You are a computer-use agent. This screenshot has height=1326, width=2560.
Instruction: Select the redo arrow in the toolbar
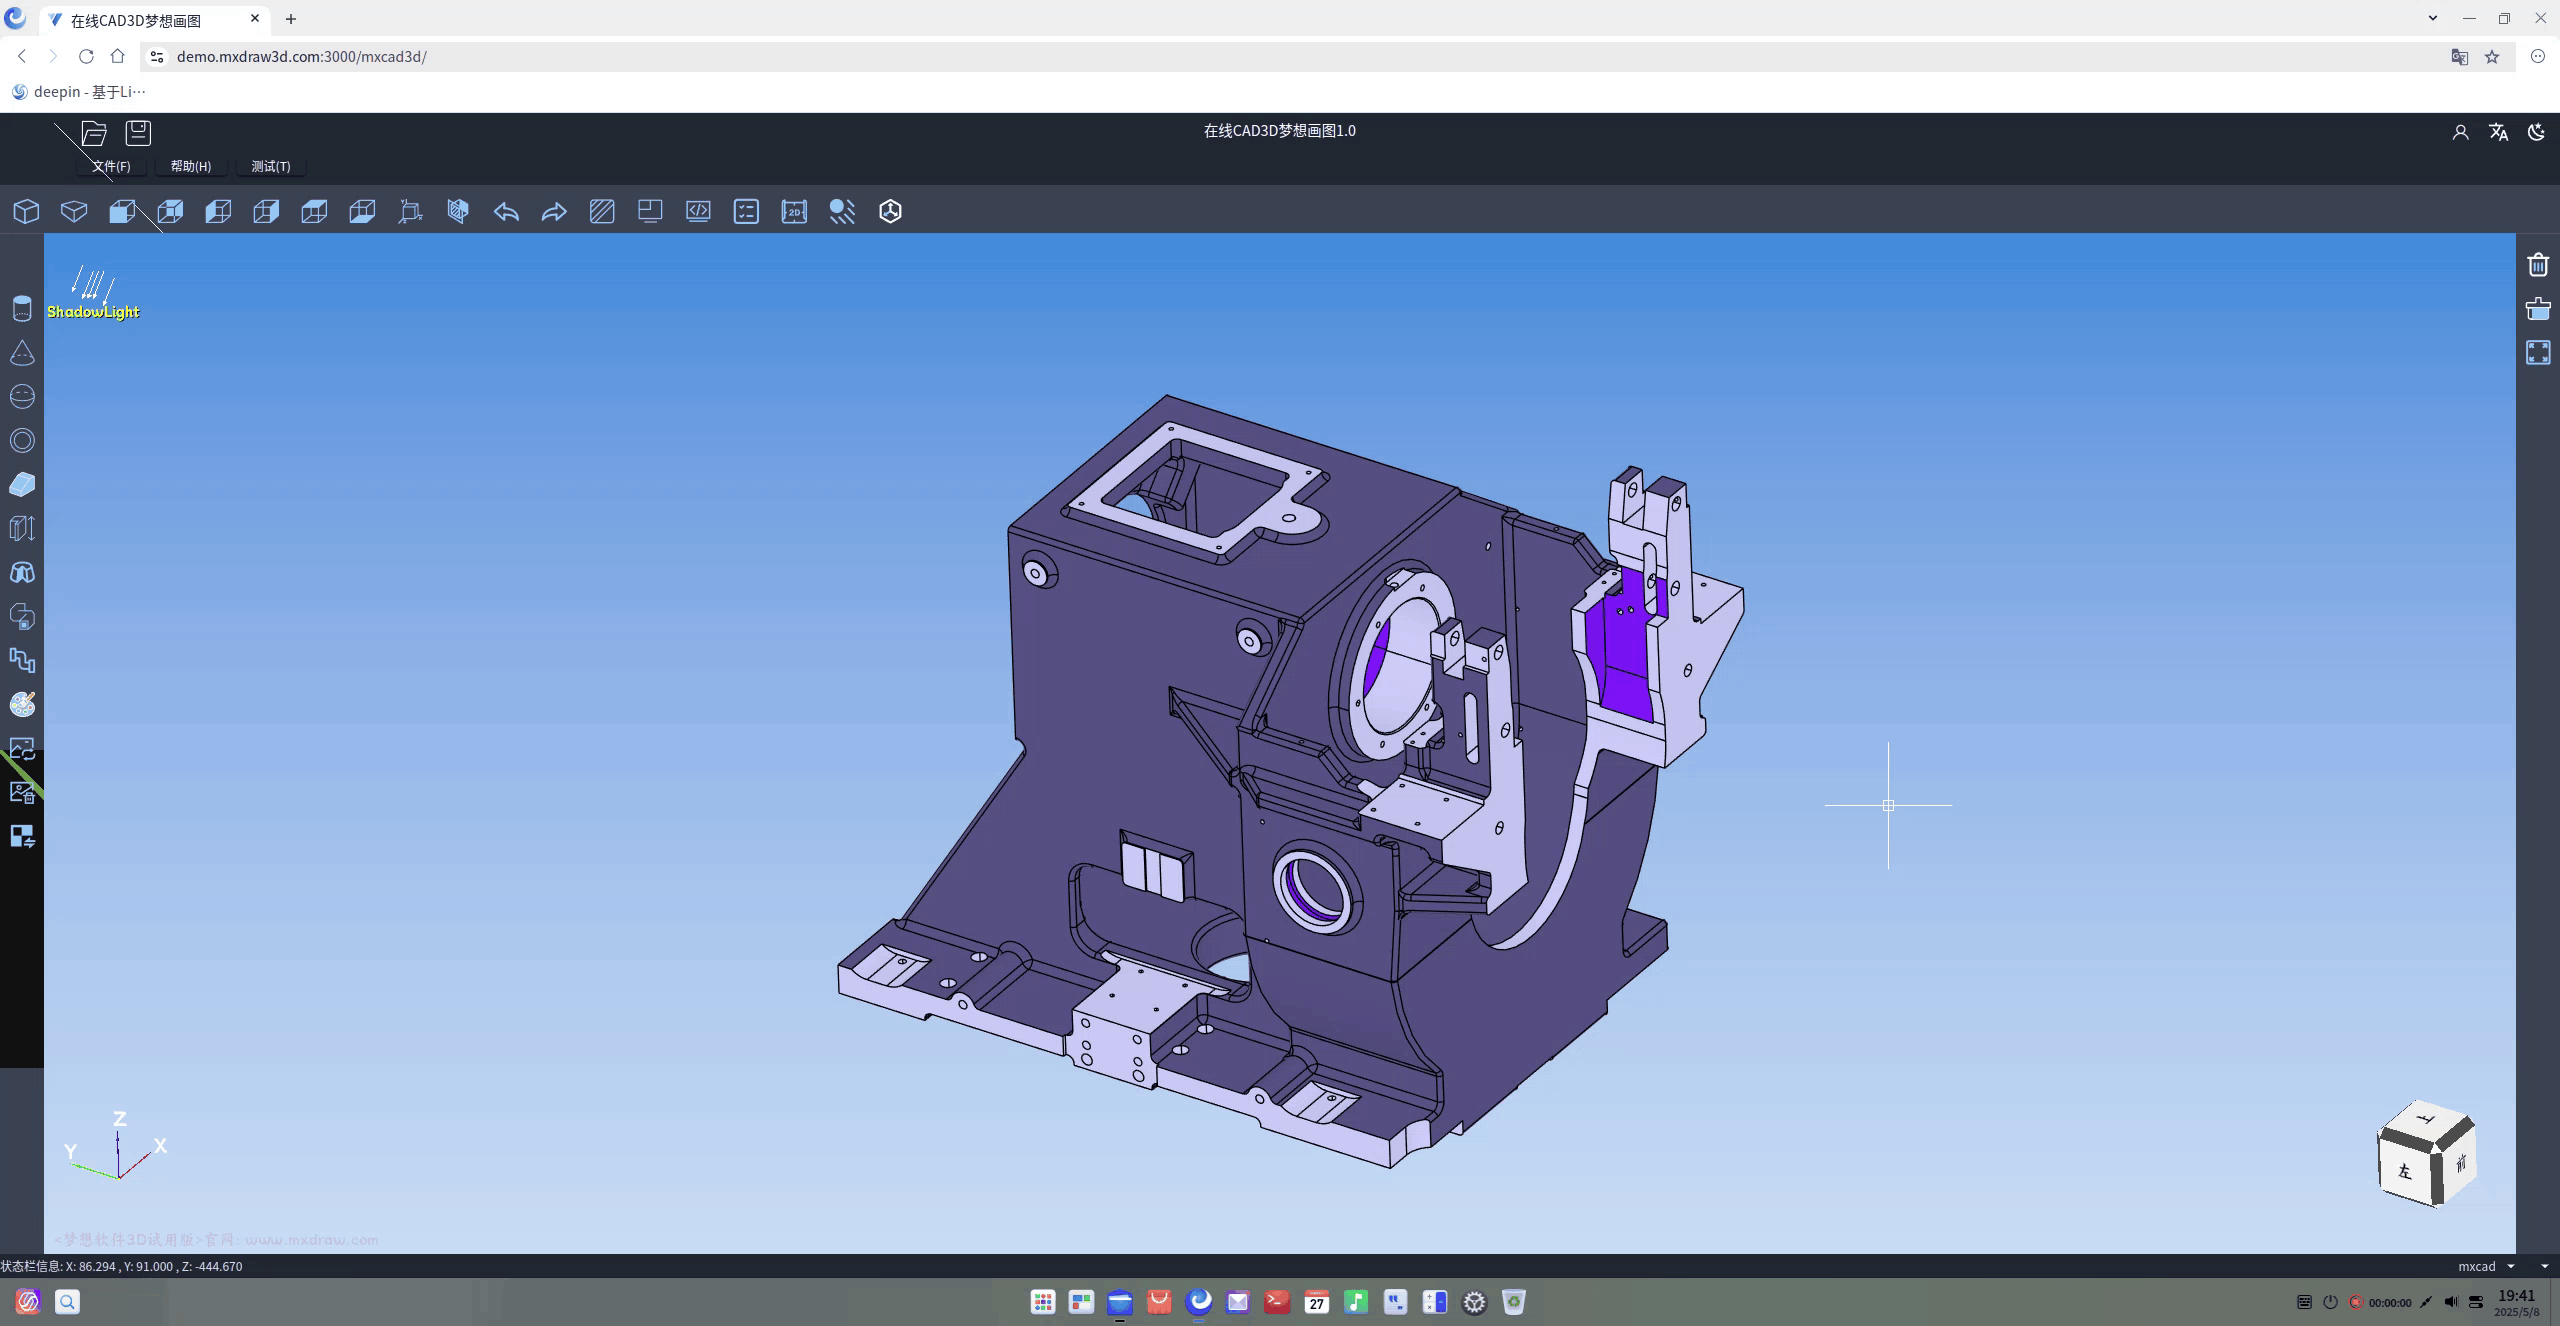tap(554, 211)
